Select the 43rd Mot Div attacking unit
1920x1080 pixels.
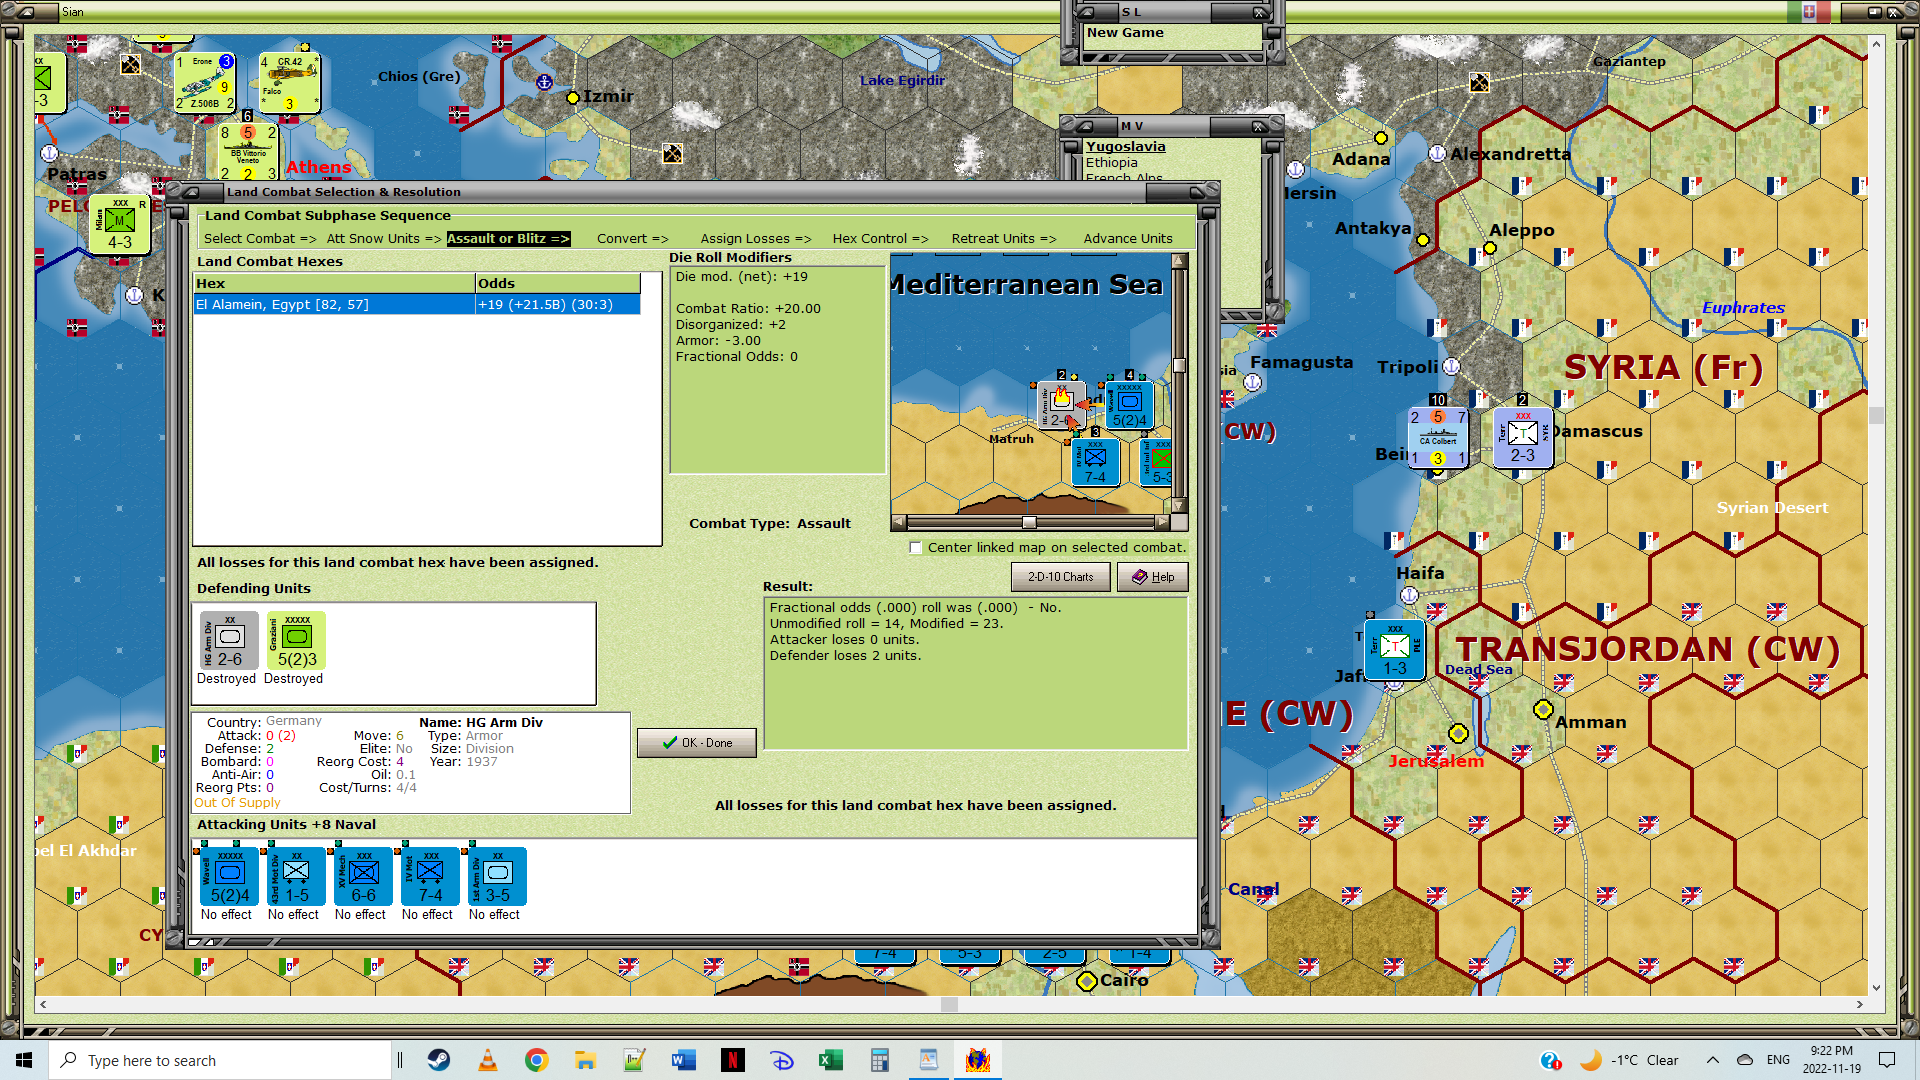[x=296, y=877]
